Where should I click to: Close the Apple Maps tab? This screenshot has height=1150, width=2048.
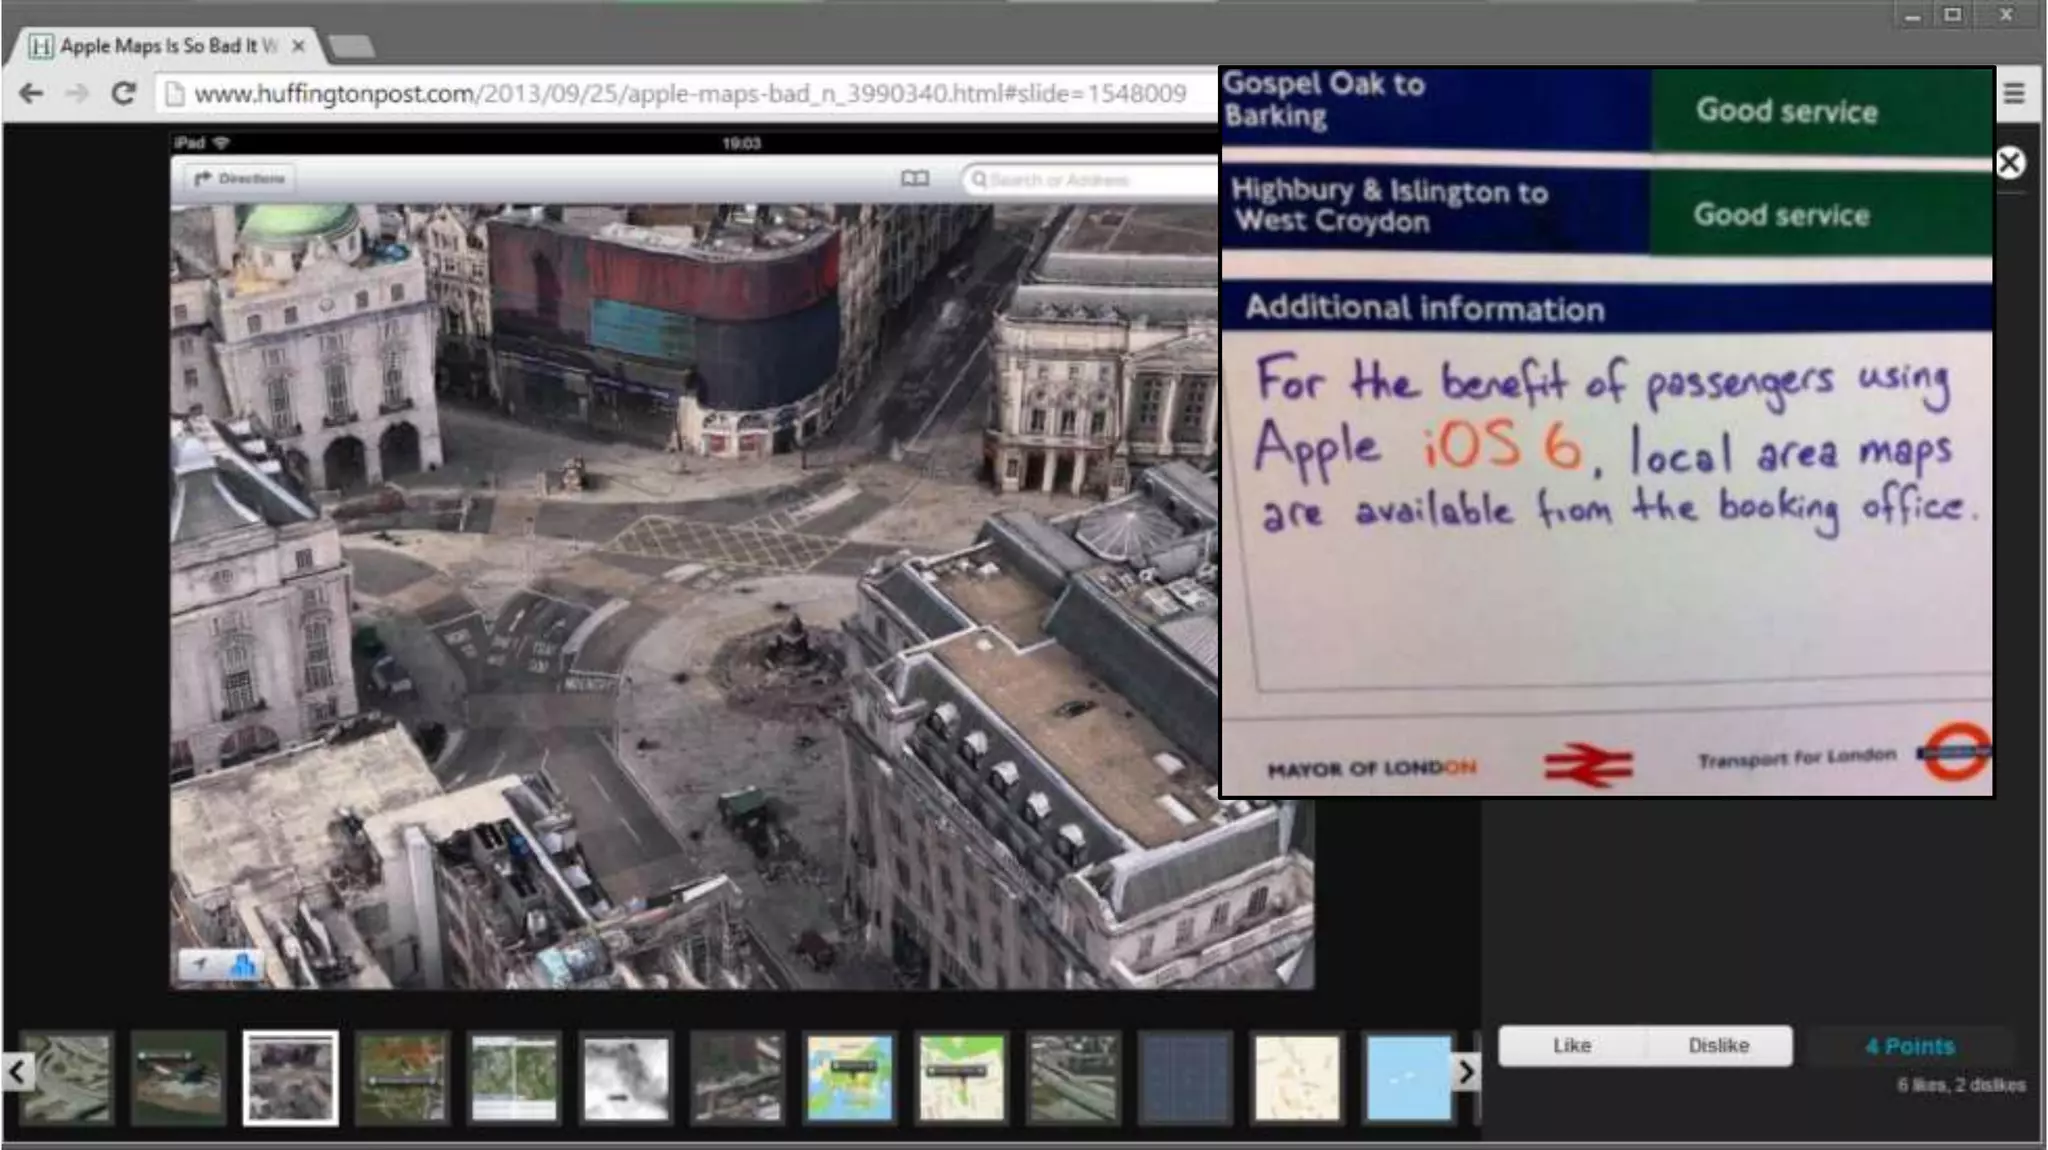pos(298,46)
